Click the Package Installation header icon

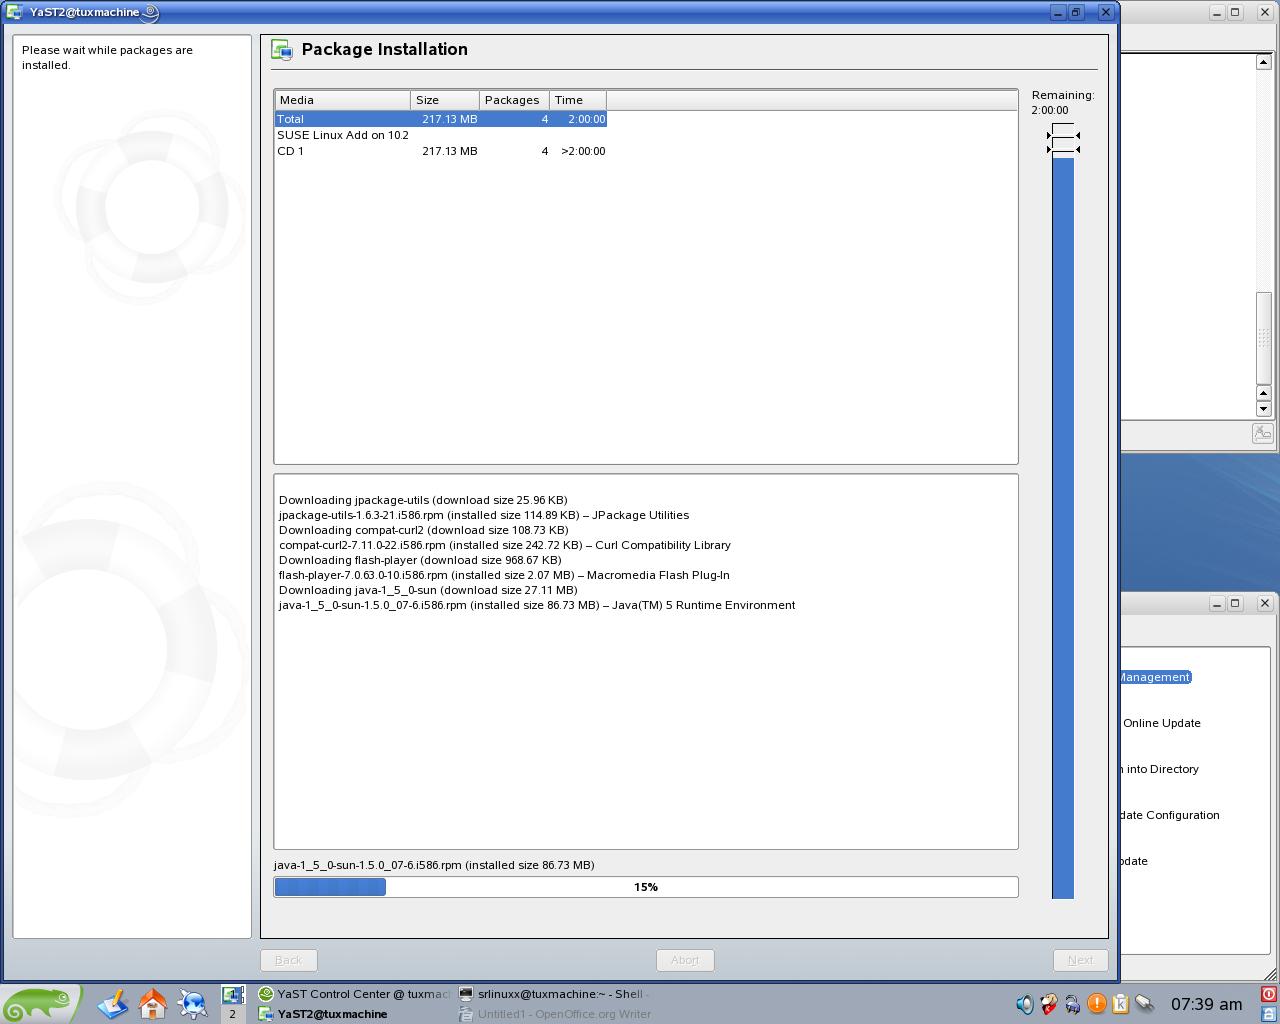click(282, 50)
